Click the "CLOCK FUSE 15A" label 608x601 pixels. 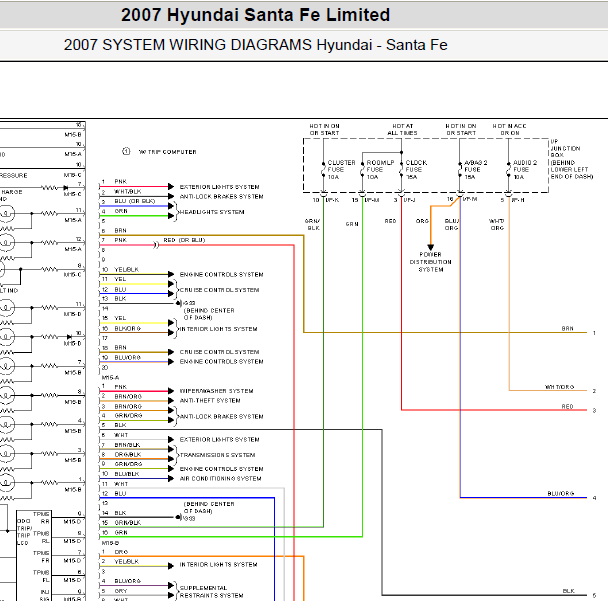416,170
